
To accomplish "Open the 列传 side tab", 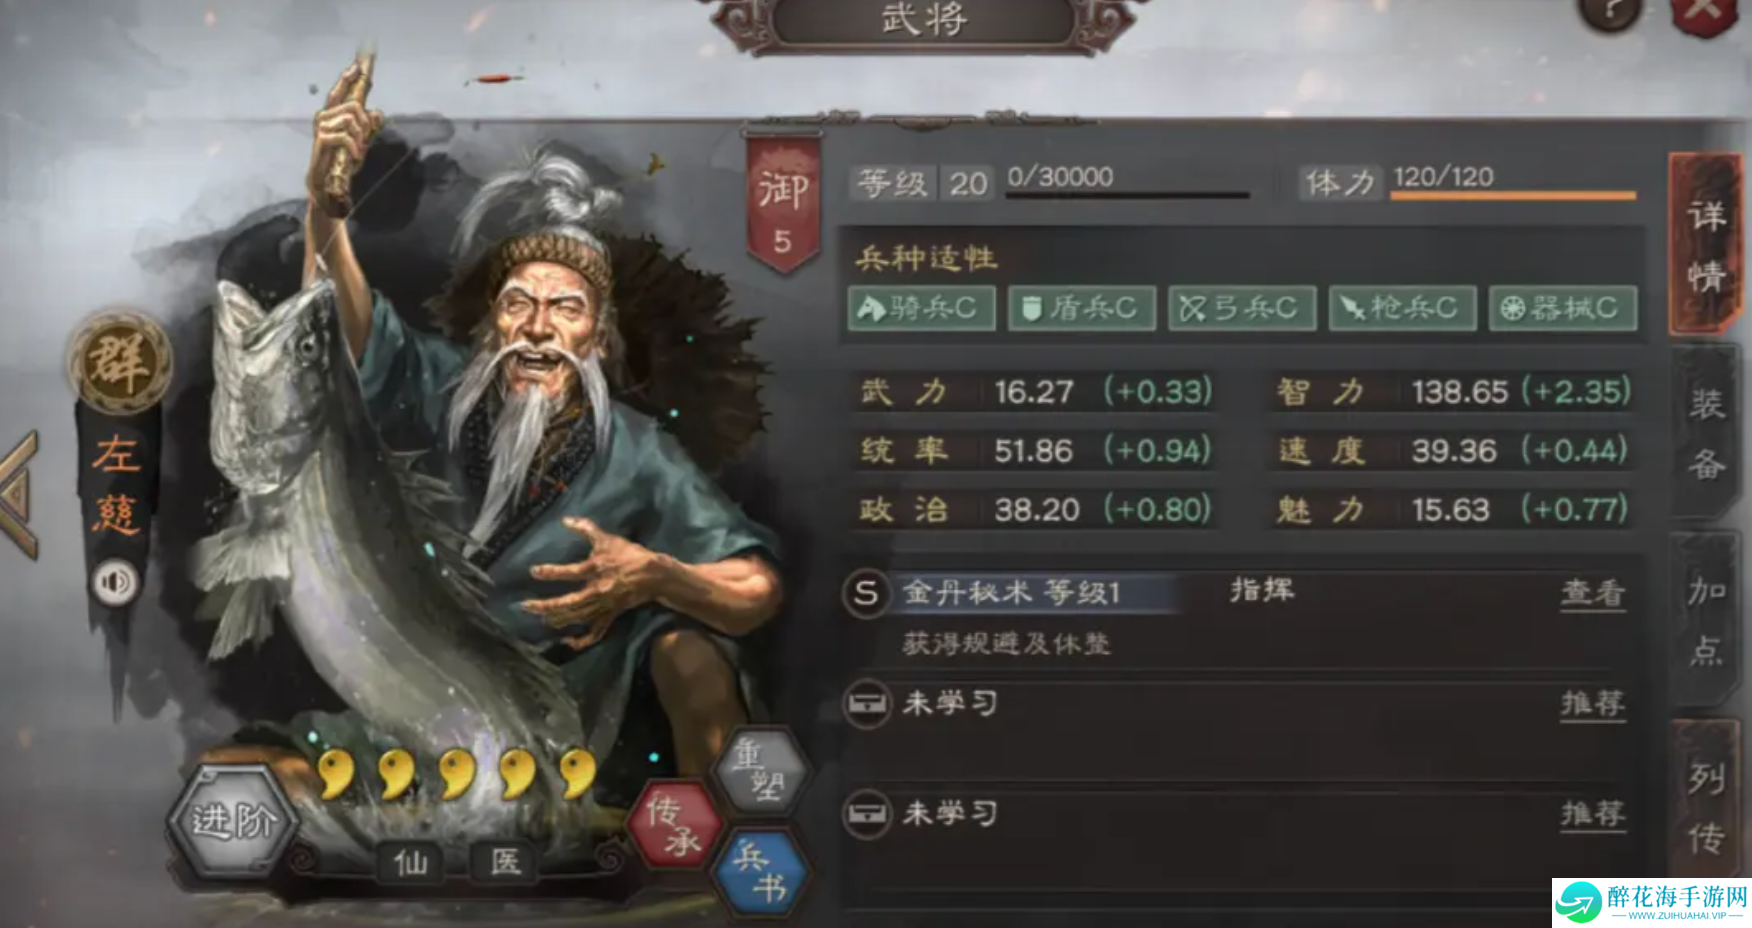I will 1706,805.
